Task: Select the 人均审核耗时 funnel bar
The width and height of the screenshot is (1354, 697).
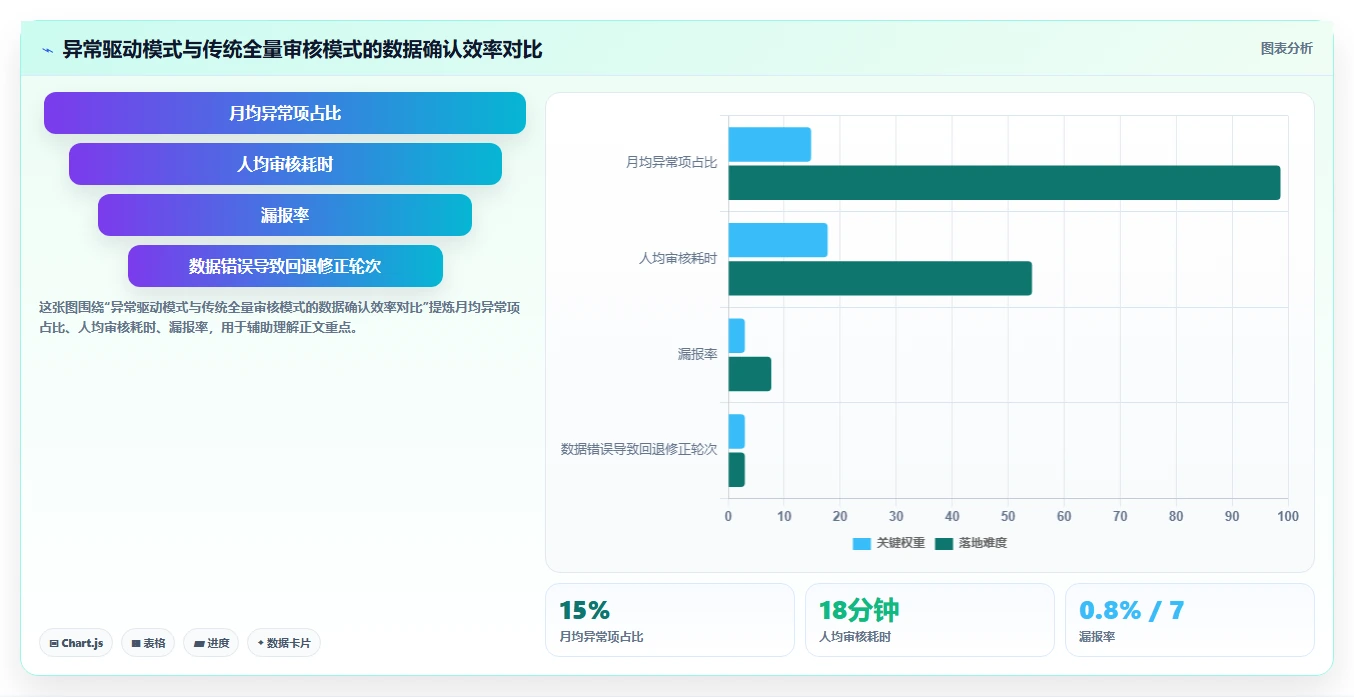Action: 285,164
